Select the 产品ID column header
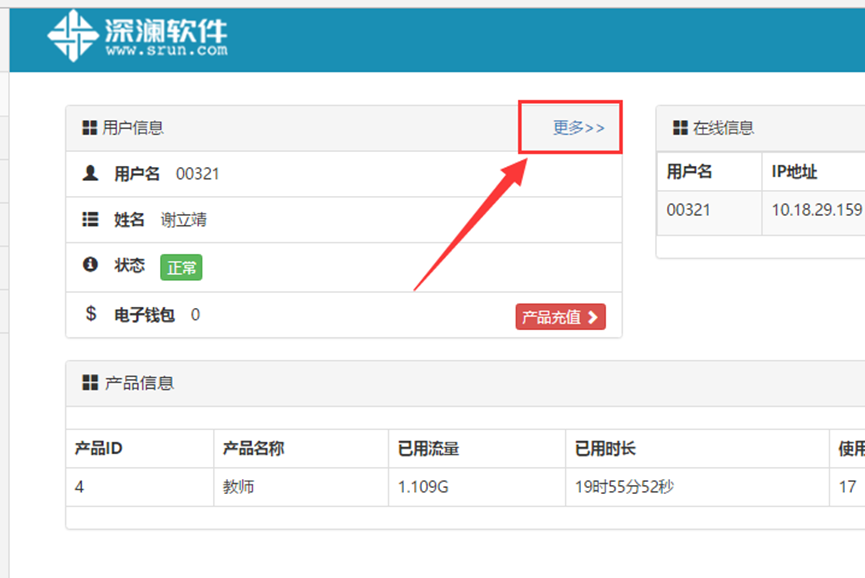 [99, 449]
